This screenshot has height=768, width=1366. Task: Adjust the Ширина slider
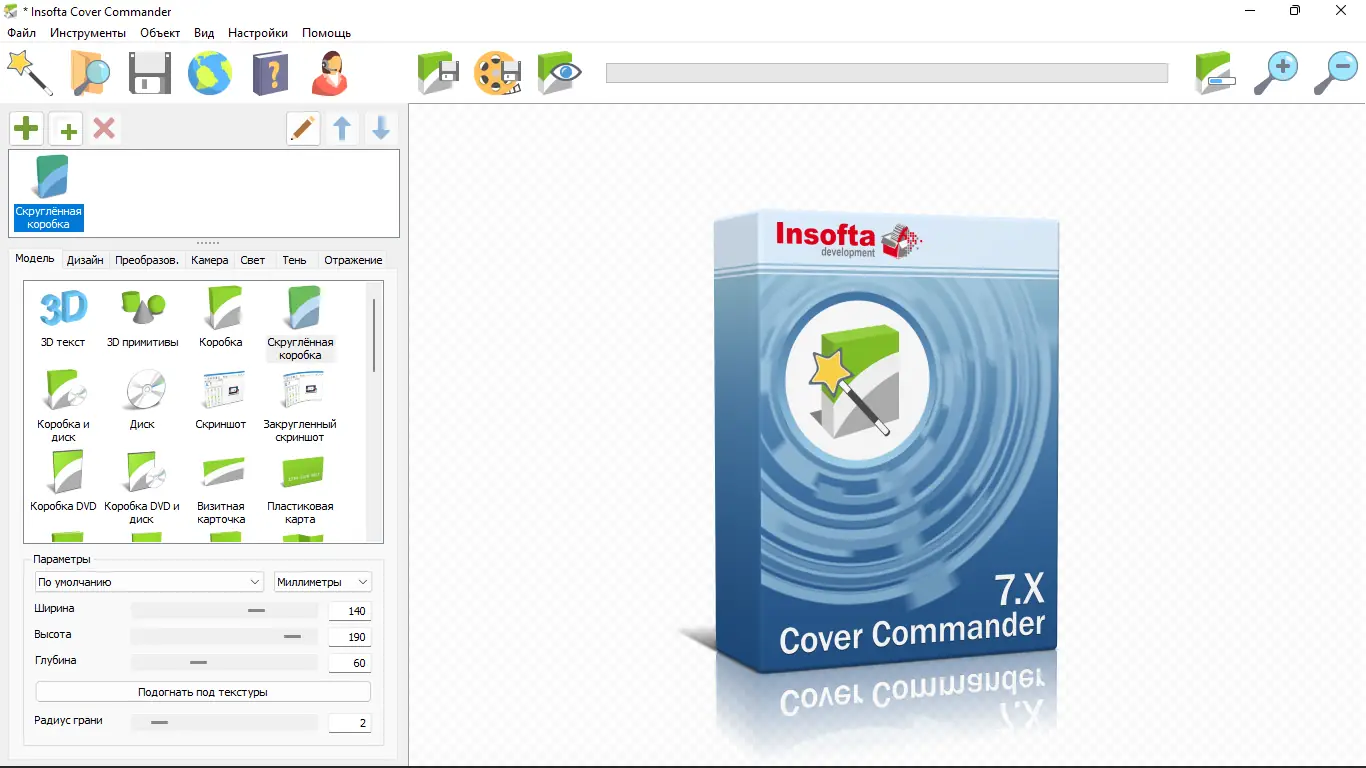click(x=224, y=610)
